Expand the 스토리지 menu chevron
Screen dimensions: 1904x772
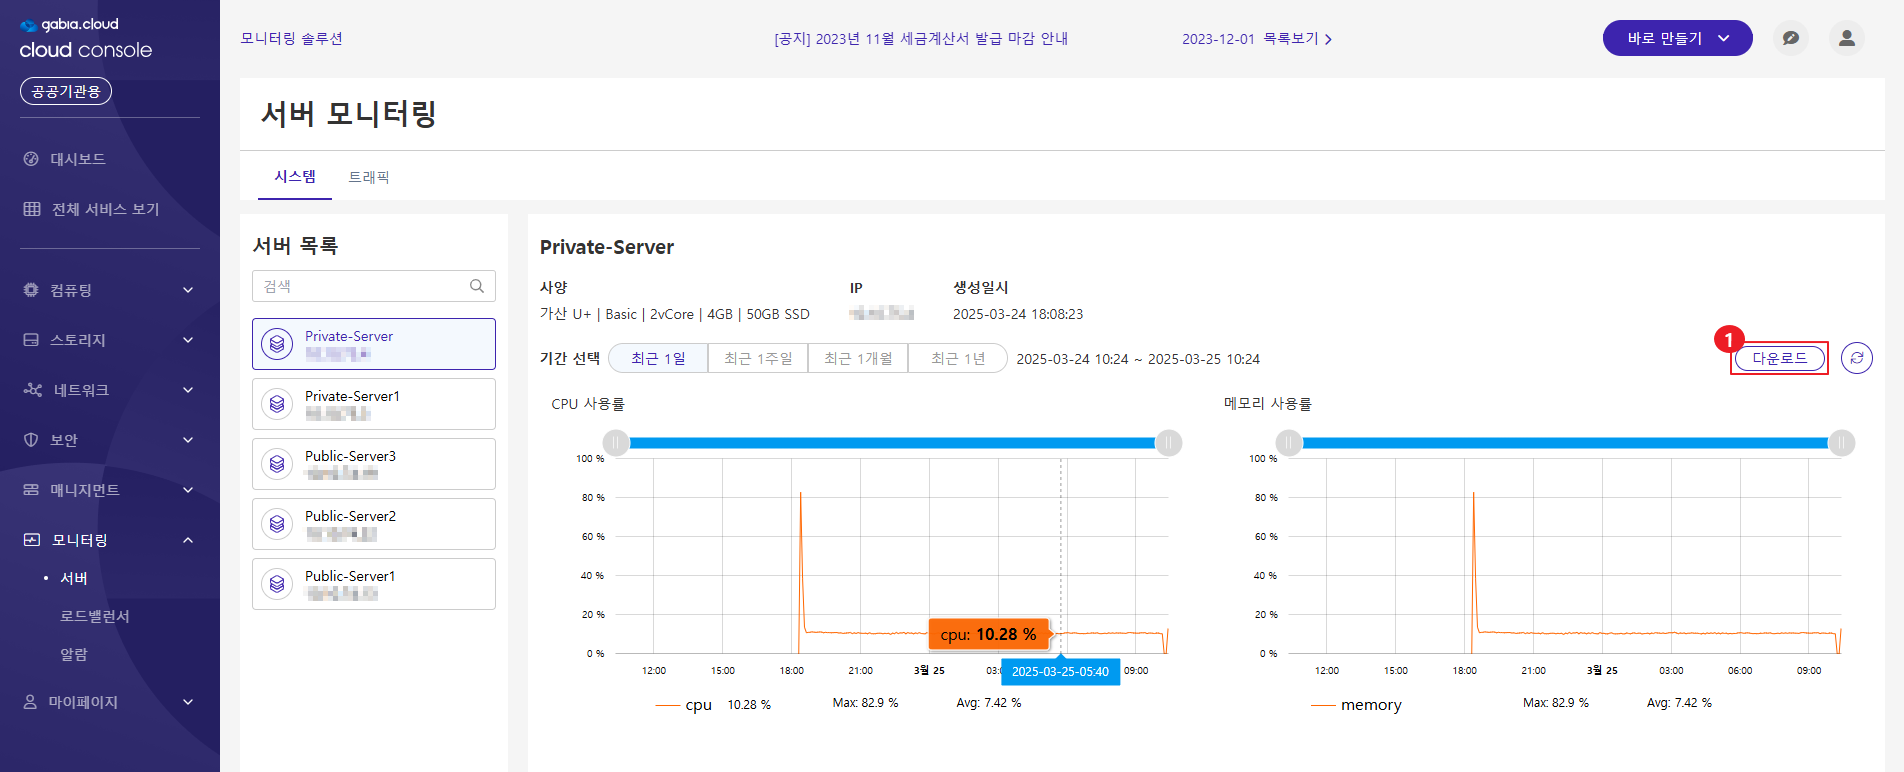188,340
